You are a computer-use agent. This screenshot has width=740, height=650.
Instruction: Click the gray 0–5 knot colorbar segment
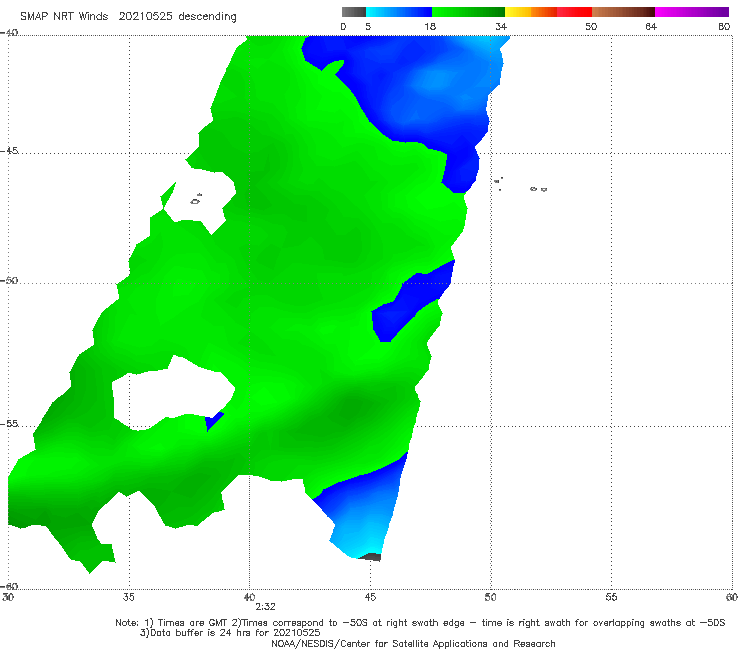click(353, 12)
